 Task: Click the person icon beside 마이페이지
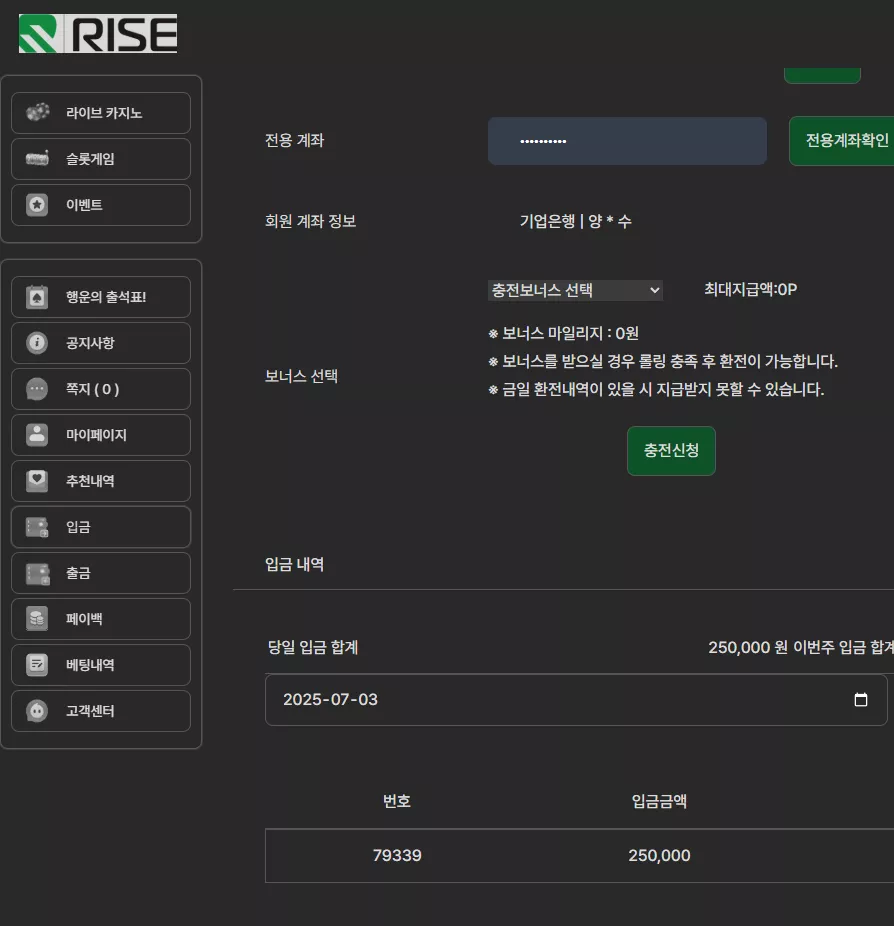click(37, 435)
